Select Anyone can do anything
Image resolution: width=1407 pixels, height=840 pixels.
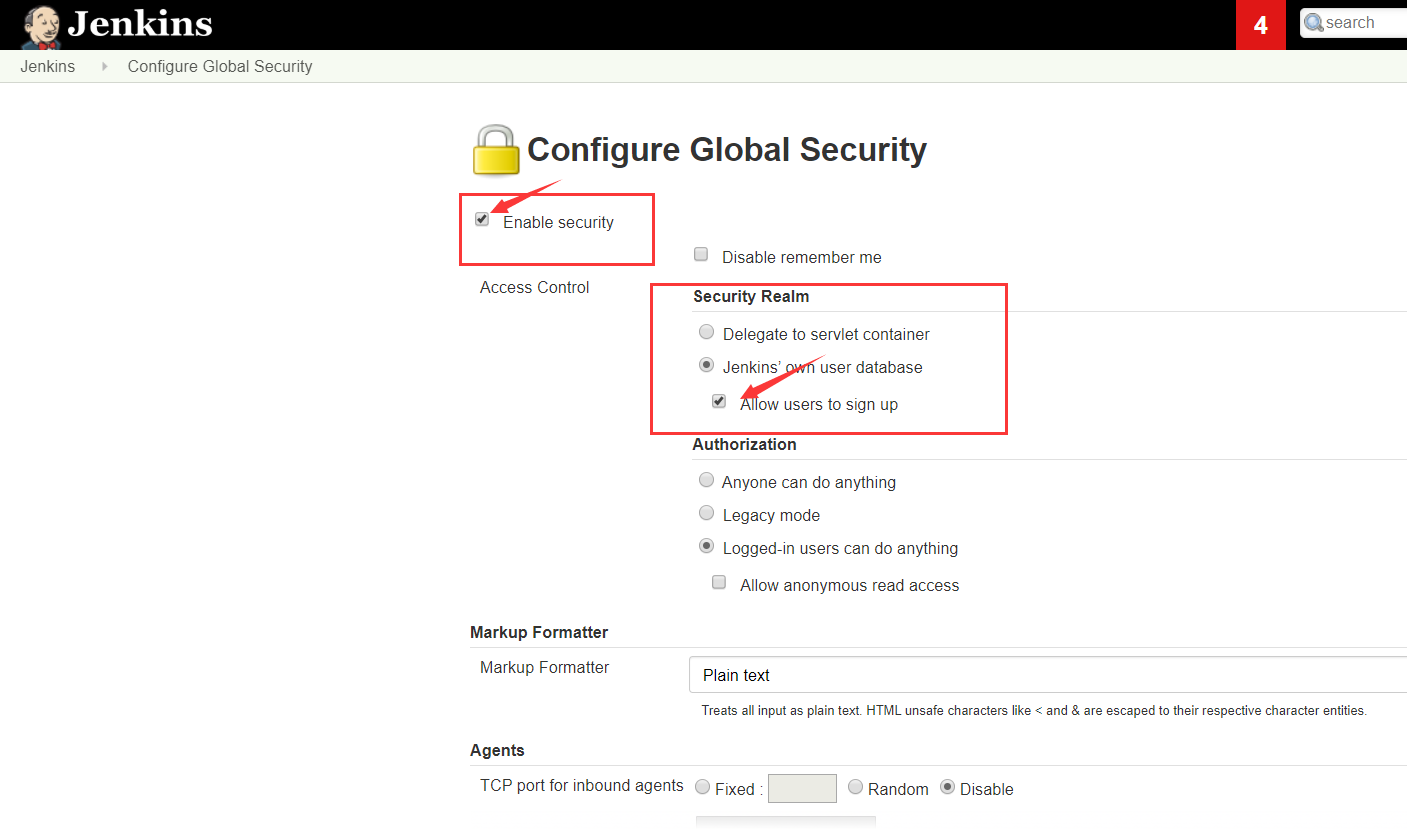(x=706, y=480)
